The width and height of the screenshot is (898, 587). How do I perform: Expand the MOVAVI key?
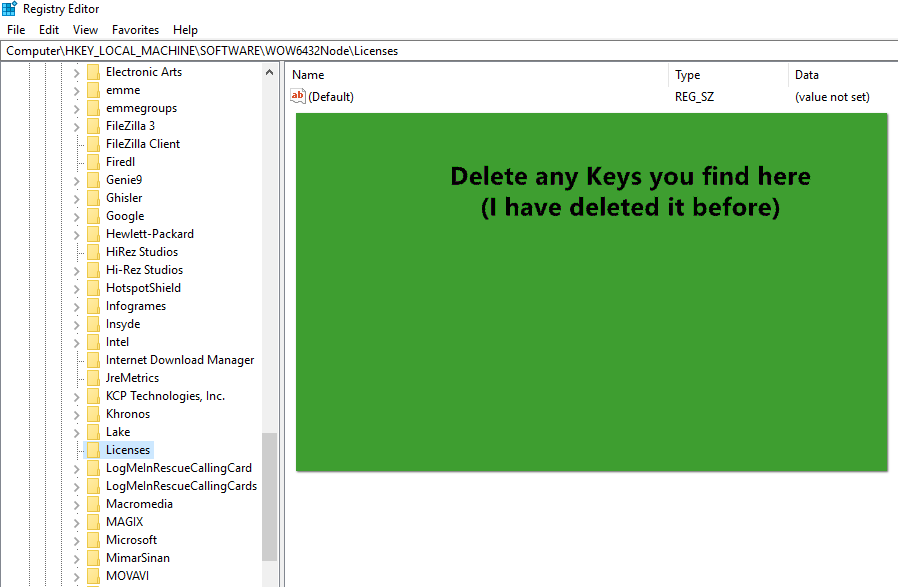77,577
